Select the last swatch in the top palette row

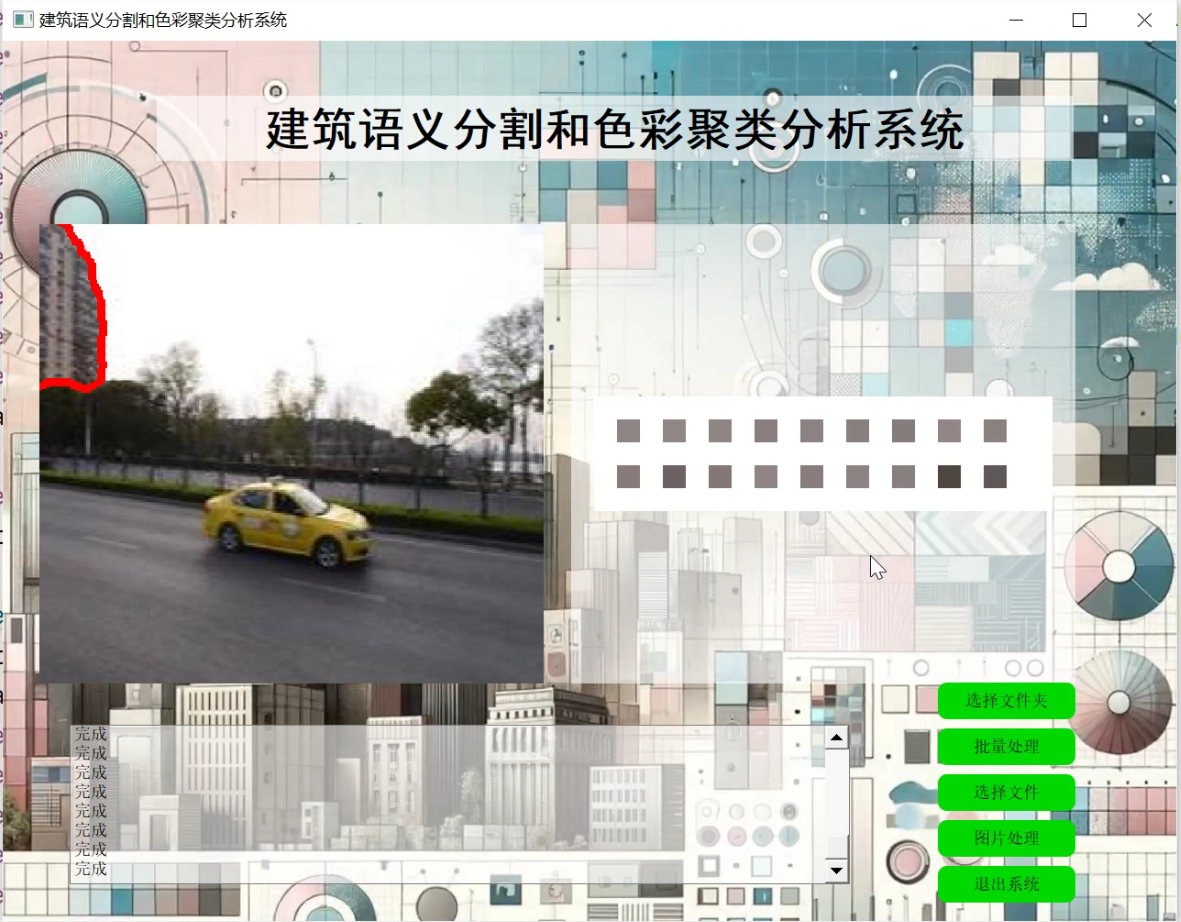pos(995,431)
